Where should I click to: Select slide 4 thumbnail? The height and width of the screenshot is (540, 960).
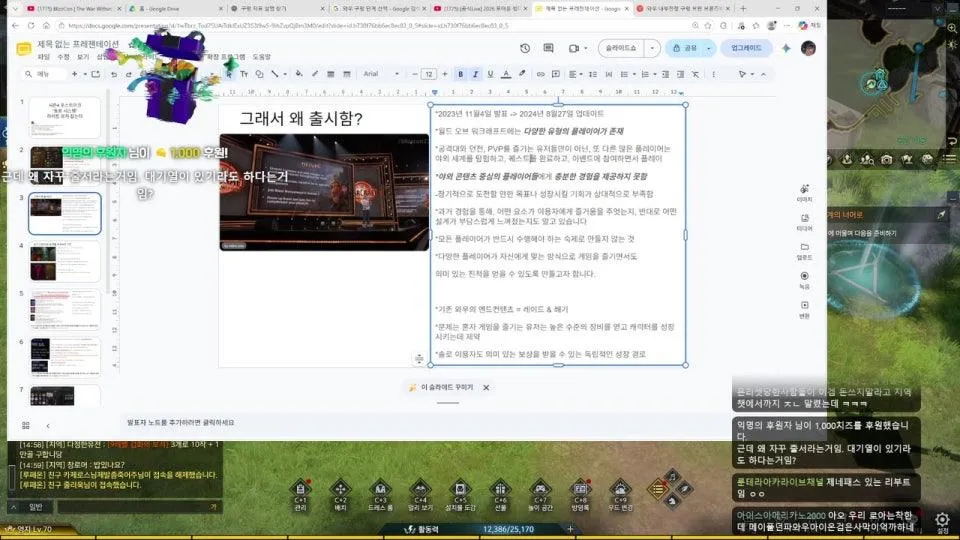point(64,261)
